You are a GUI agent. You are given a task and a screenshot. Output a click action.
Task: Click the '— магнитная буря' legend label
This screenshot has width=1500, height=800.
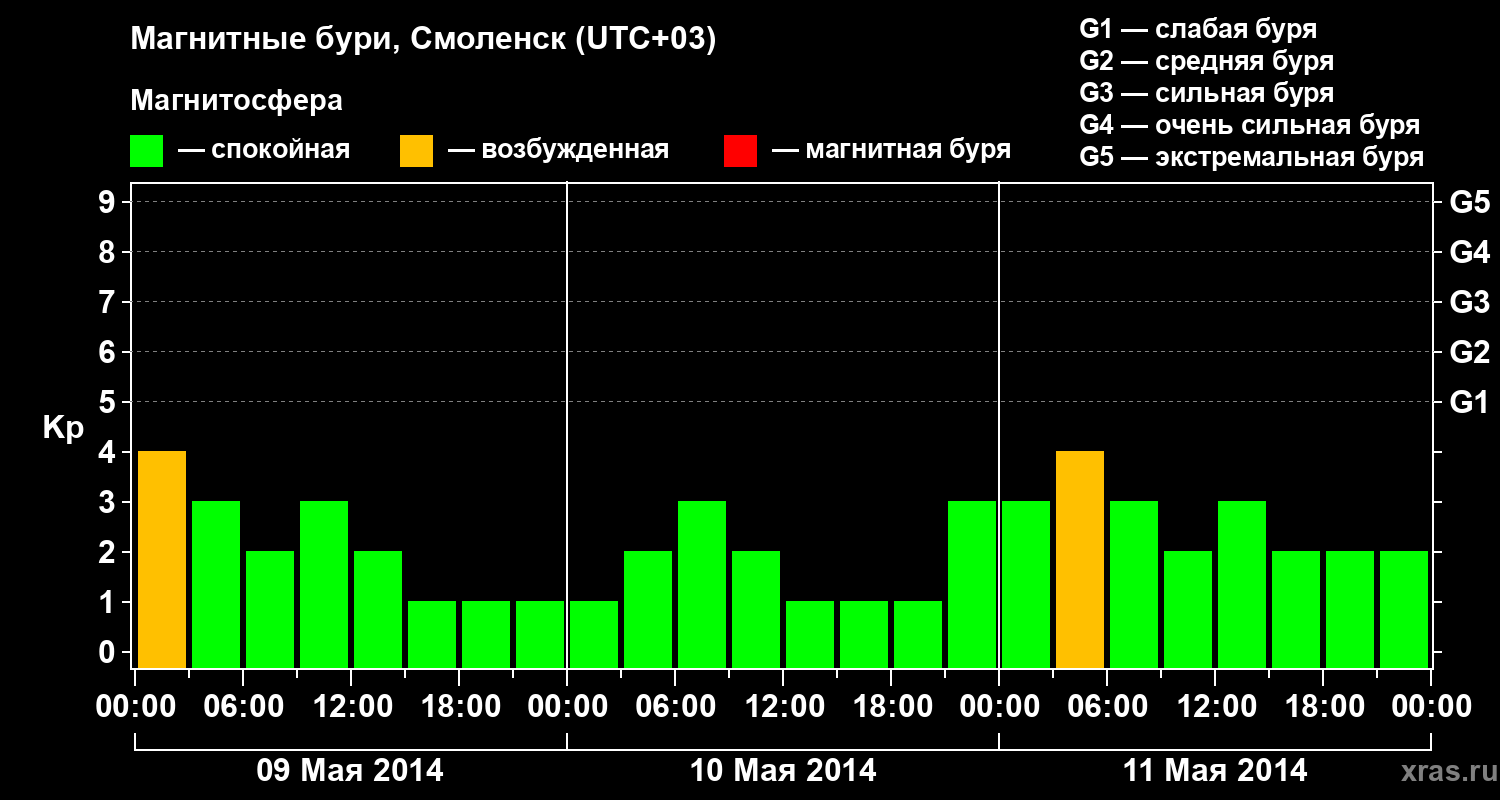892,151
